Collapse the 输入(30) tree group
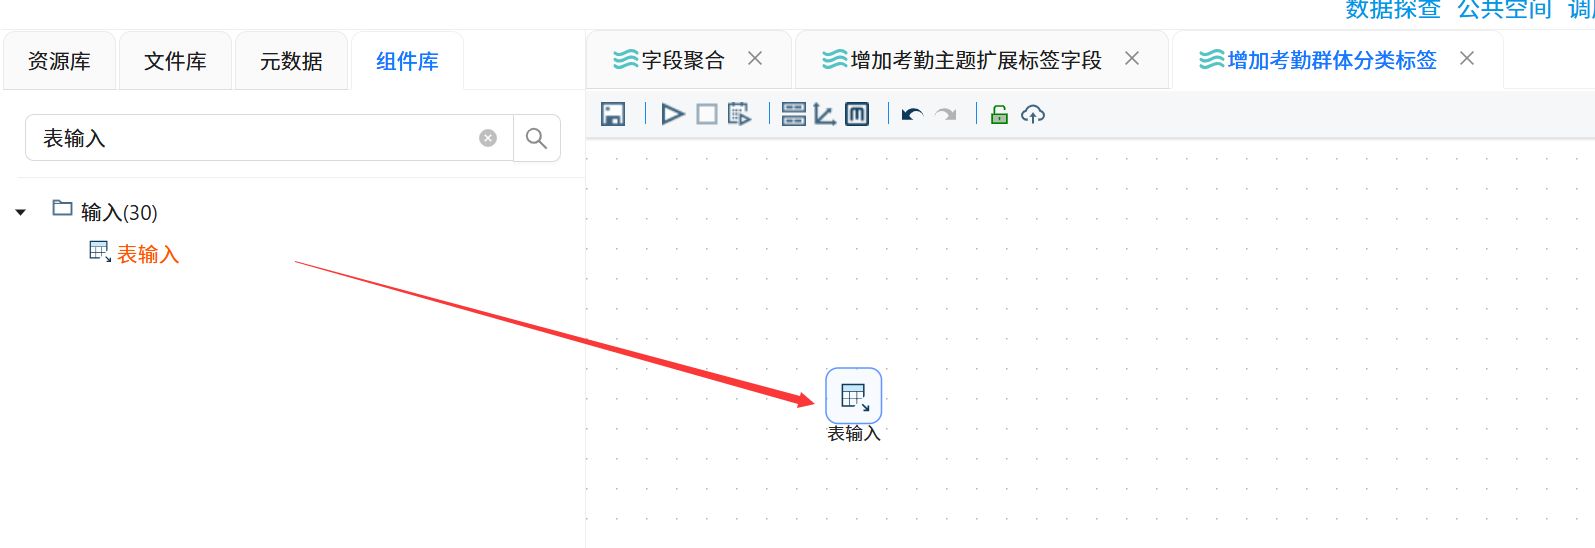 [21, 212]
